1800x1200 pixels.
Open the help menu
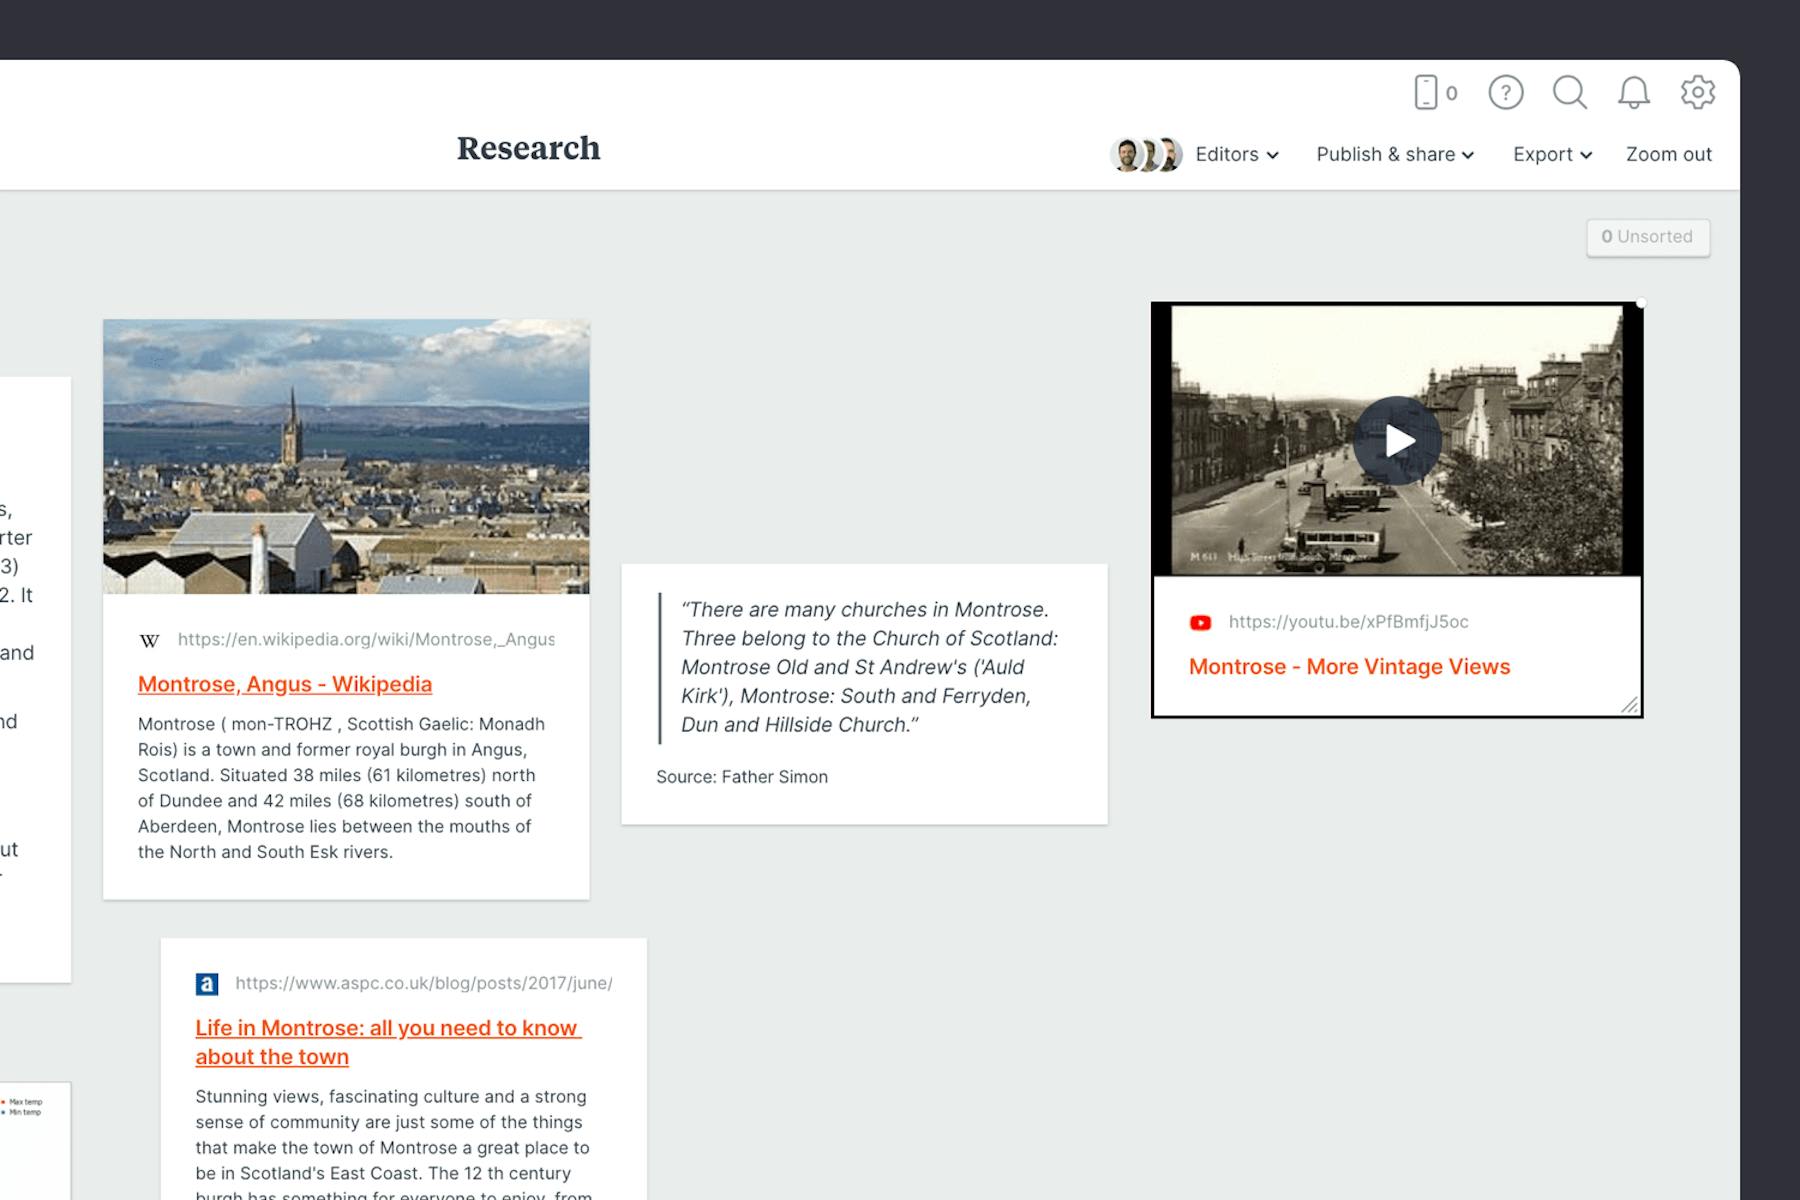[x=1505, y=92]
